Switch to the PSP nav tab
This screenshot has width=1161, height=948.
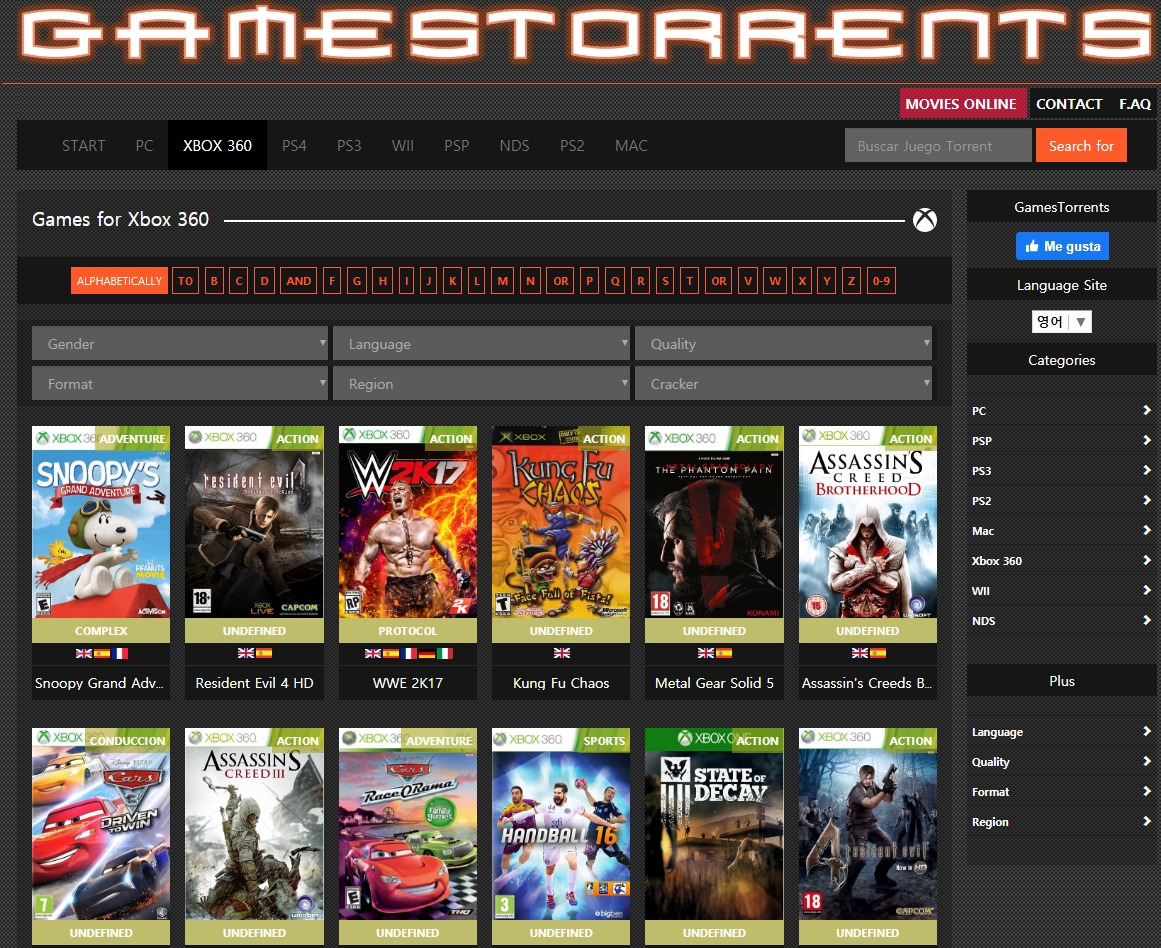tap(456, 145)
